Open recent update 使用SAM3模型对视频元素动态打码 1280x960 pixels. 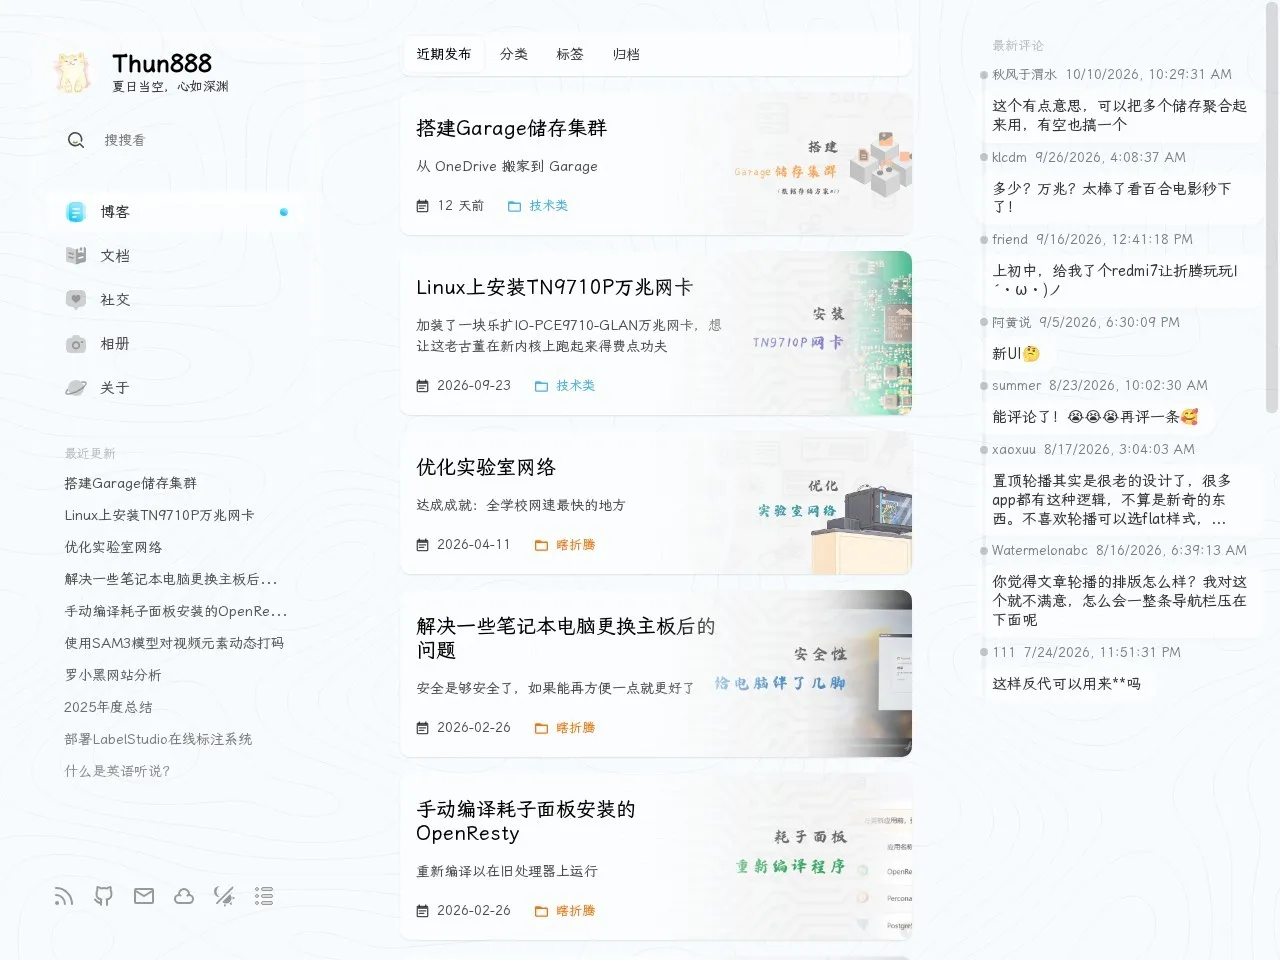click(174, 643)
